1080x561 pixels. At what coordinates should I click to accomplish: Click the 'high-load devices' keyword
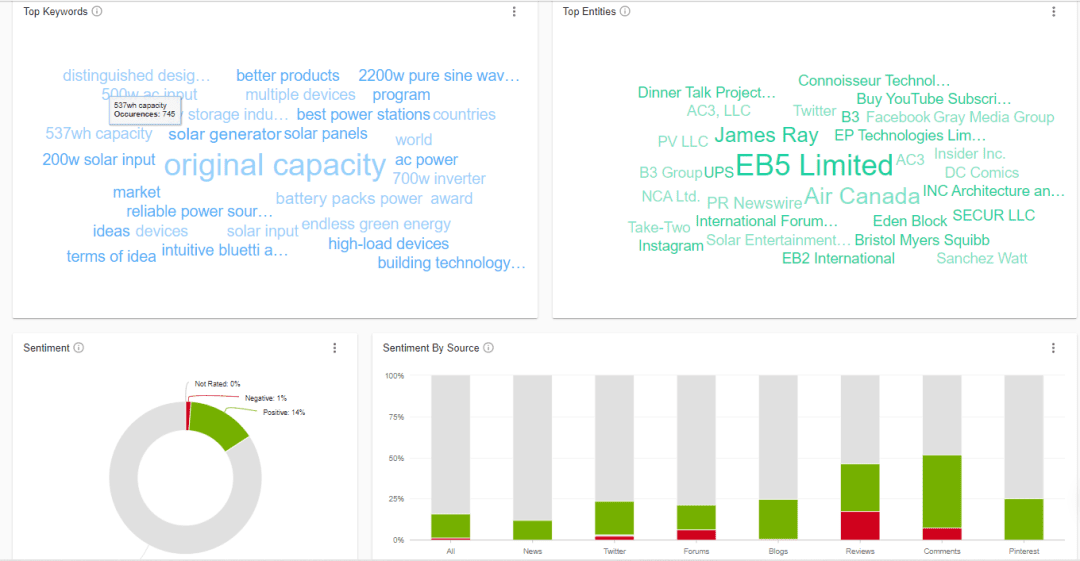pos(388,244)
